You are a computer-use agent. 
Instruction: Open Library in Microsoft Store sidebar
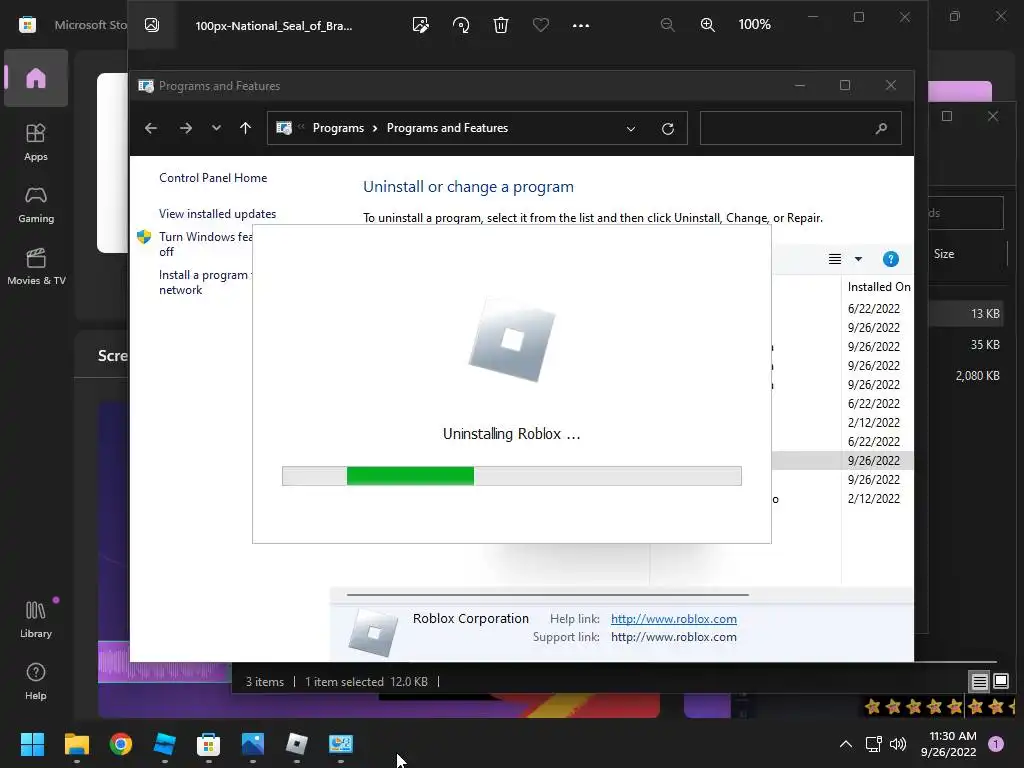point(36,619)
